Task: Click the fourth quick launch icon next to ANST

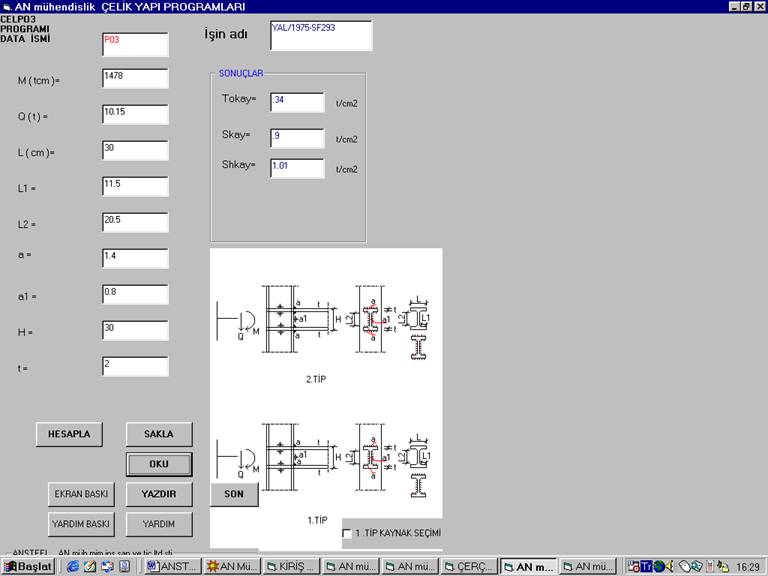Action: tap(124, 567)
